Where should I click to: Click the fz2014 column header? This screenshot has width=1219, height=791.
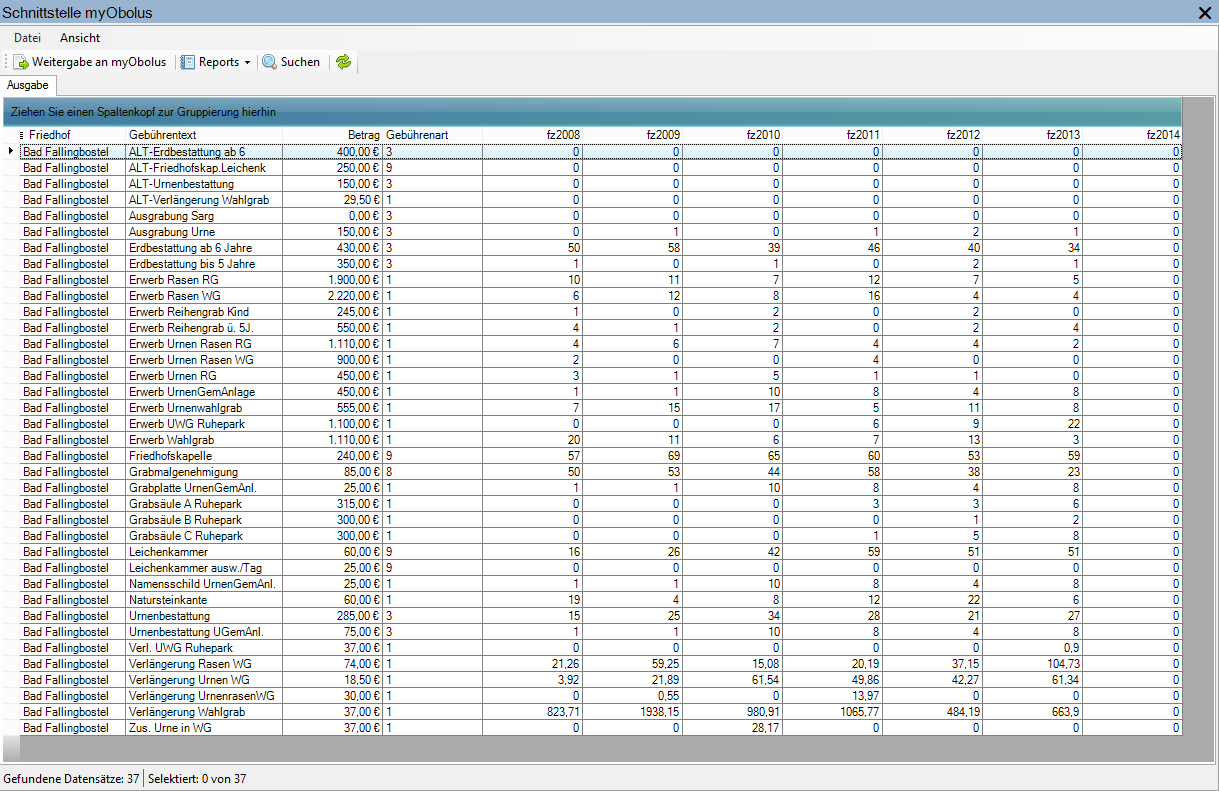click(x=1132, y=135)
